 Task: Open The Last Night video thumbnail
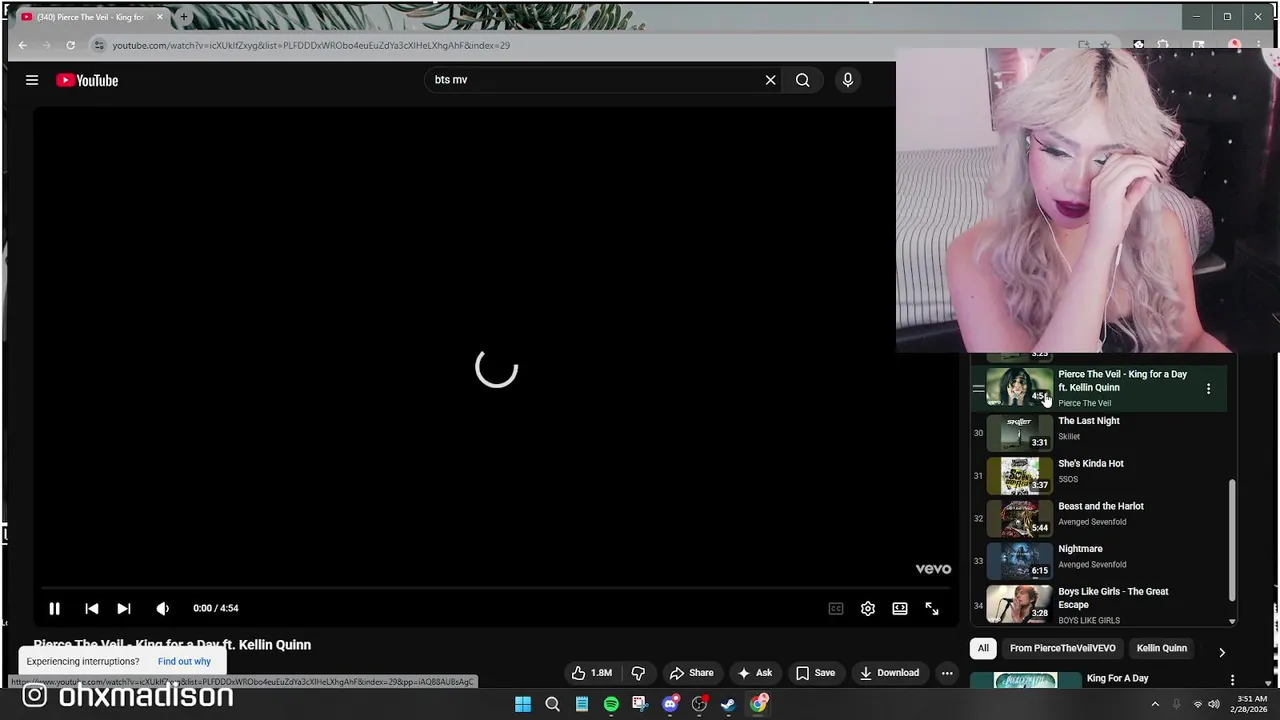tap(1019, 432)
